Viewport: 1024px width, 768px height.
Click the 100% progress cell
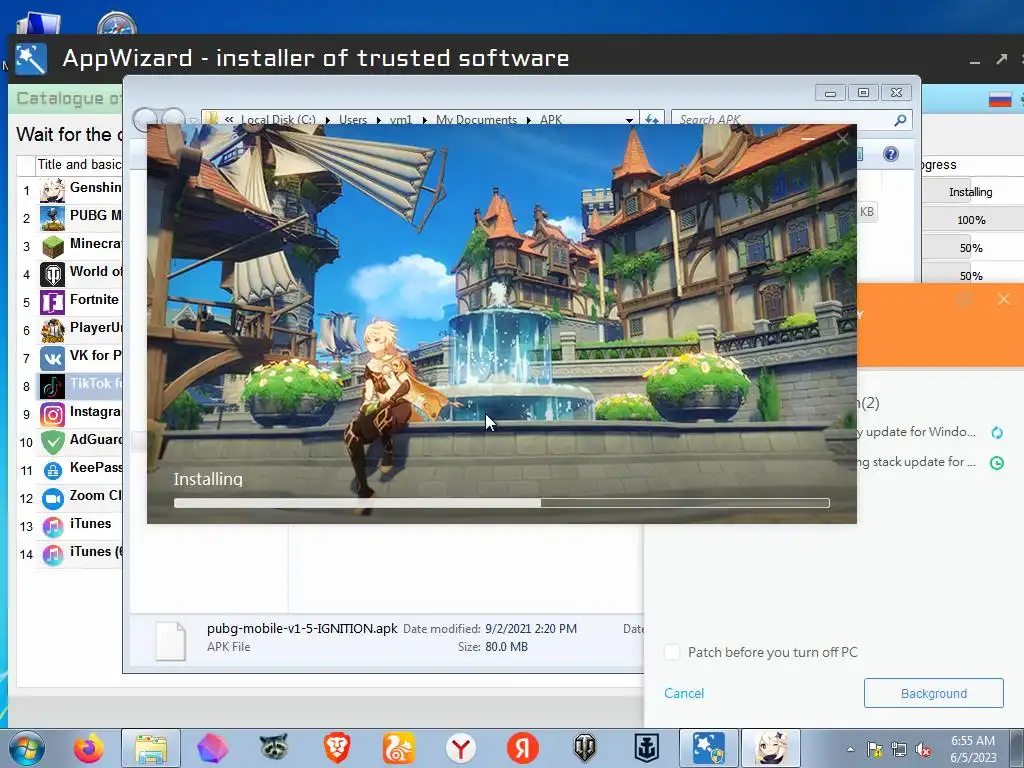(971, 220)
